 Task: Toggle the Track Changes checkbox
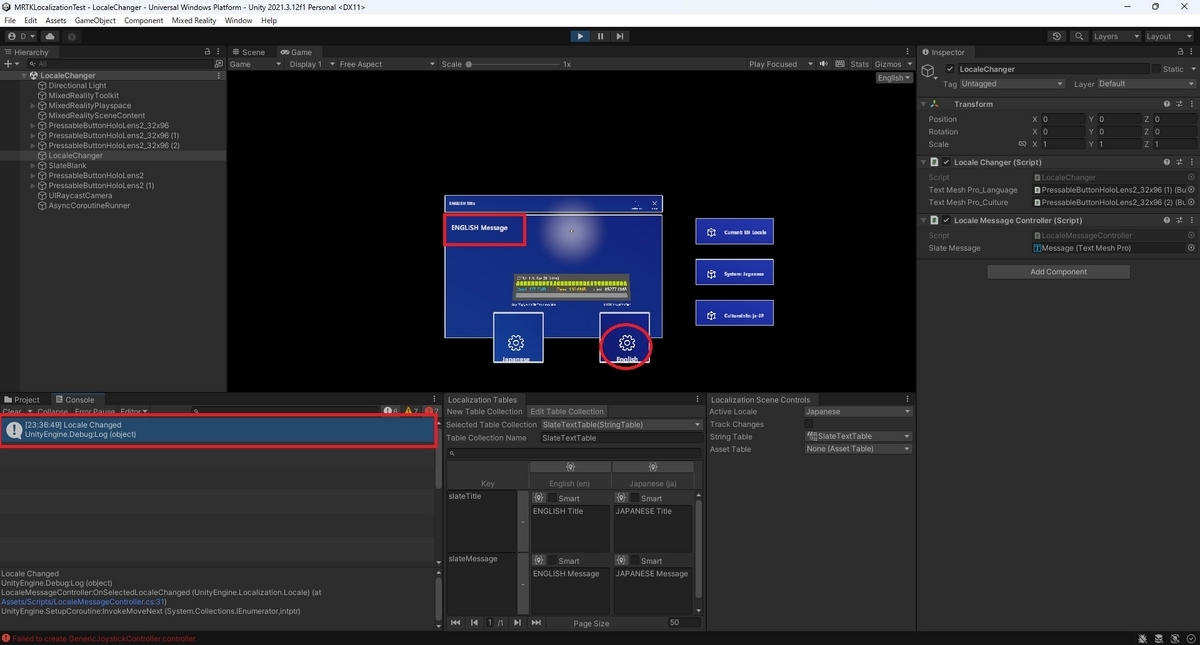[811, 424]
